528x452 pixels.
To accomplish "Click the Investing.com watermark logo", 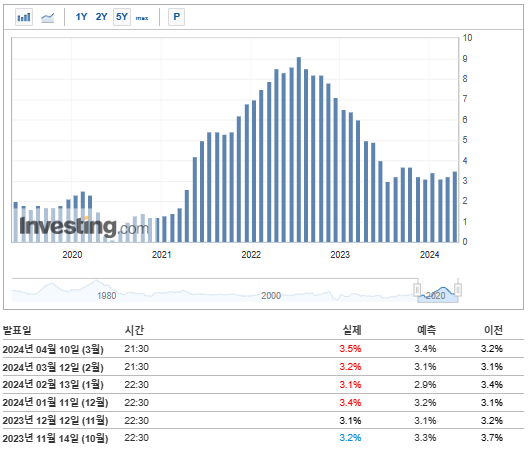I will tap(84, 226).
